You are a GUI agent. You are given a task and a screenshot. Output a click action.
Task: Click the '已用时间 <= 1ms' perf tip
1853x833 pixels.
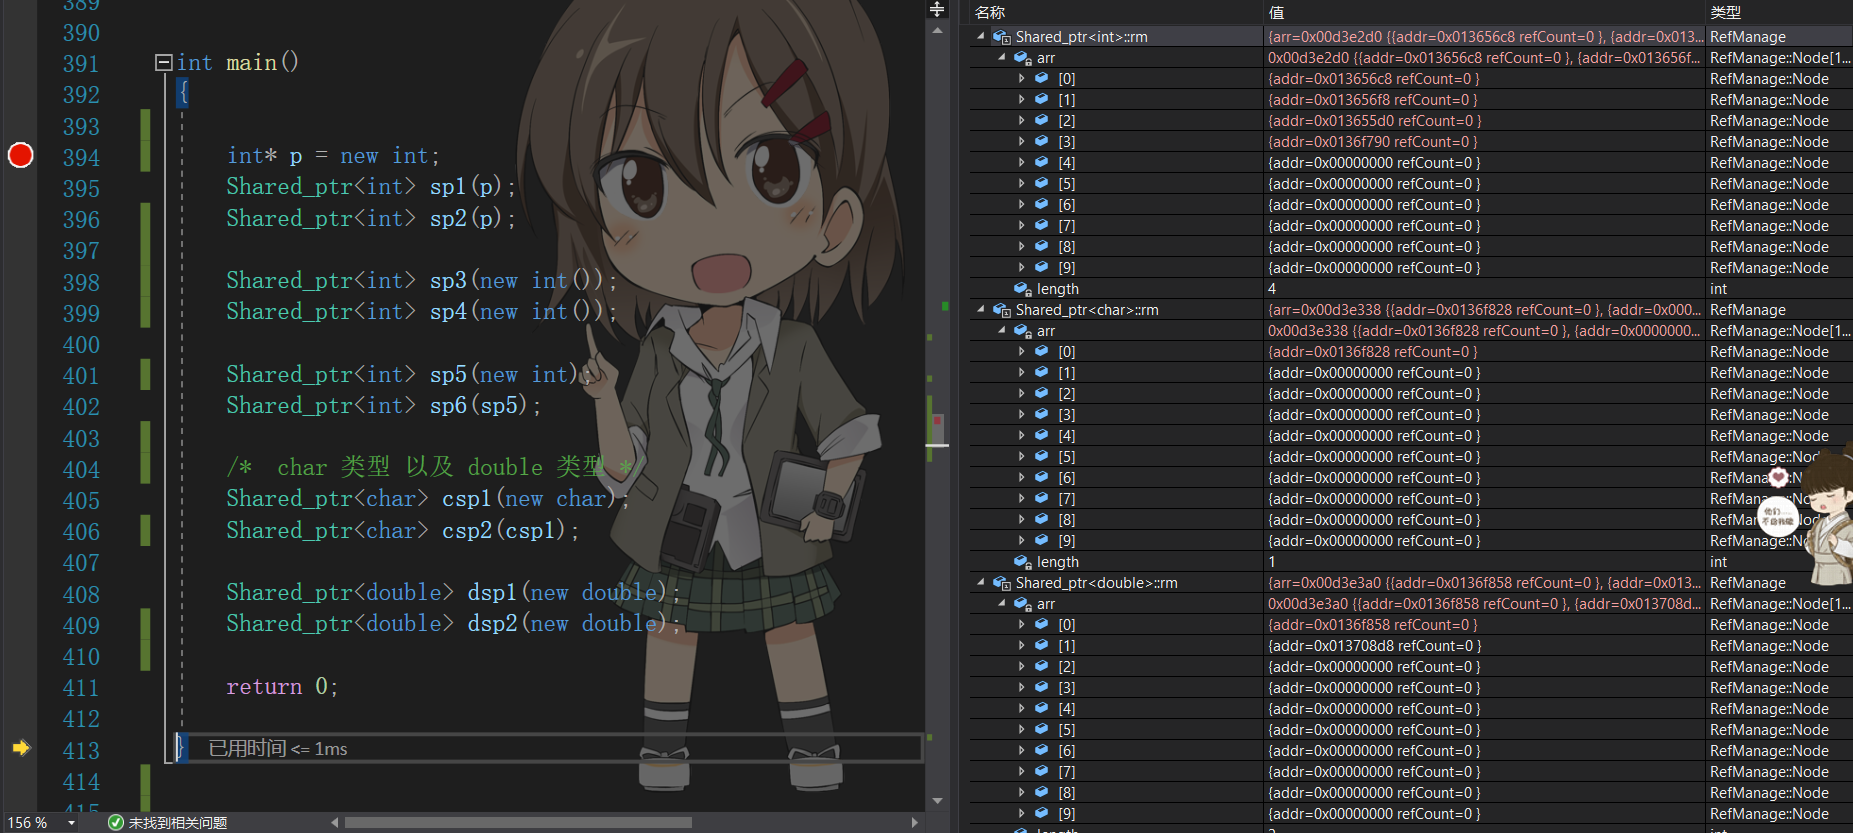pos(278,748)
